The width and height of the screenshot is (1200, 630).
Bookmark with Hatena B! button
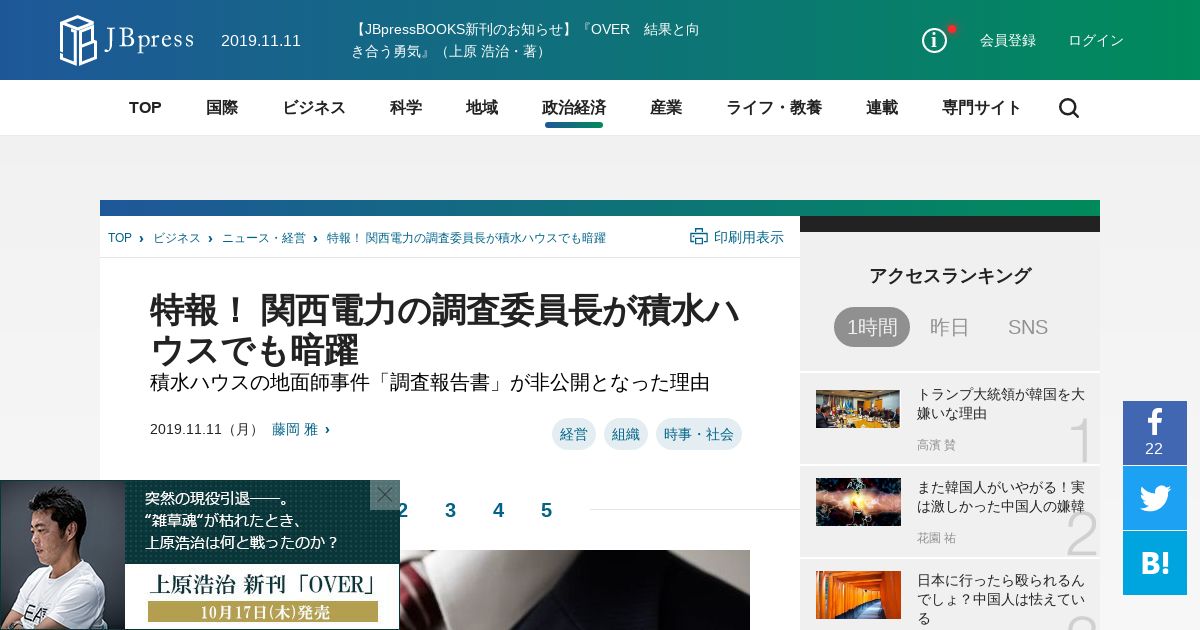(x=1155, y=563)
